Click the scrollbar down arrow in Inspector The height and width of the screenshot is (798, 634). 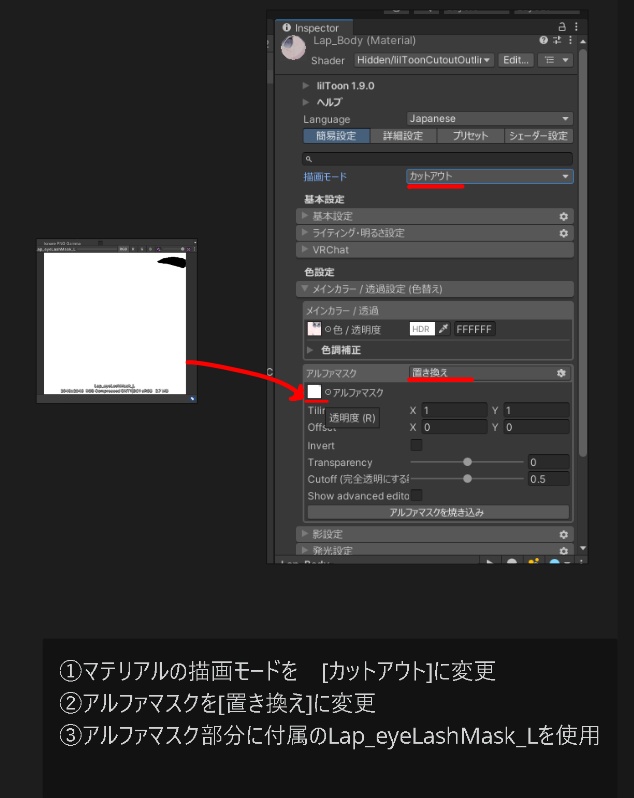pos(583,548)
